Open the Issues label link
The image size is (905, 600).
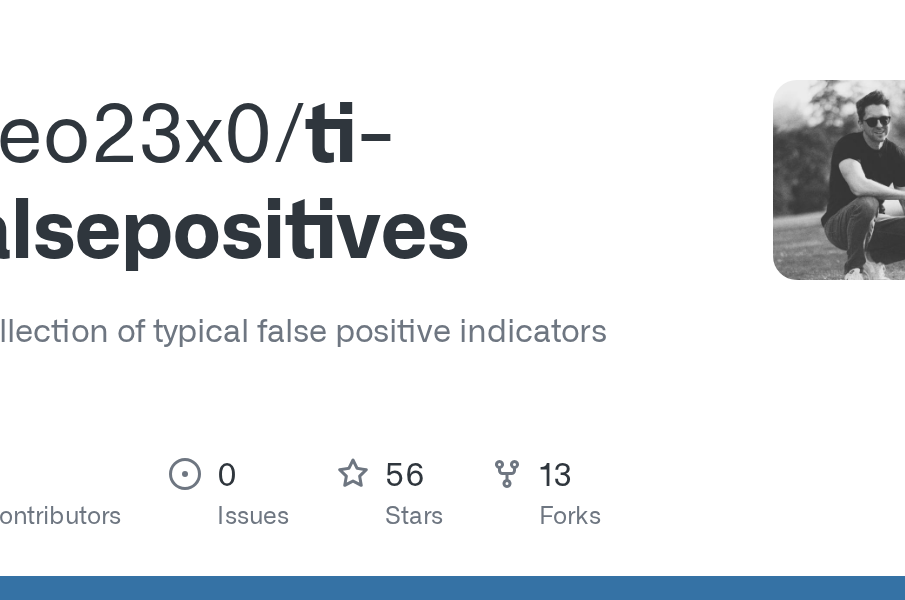point(253,516)
